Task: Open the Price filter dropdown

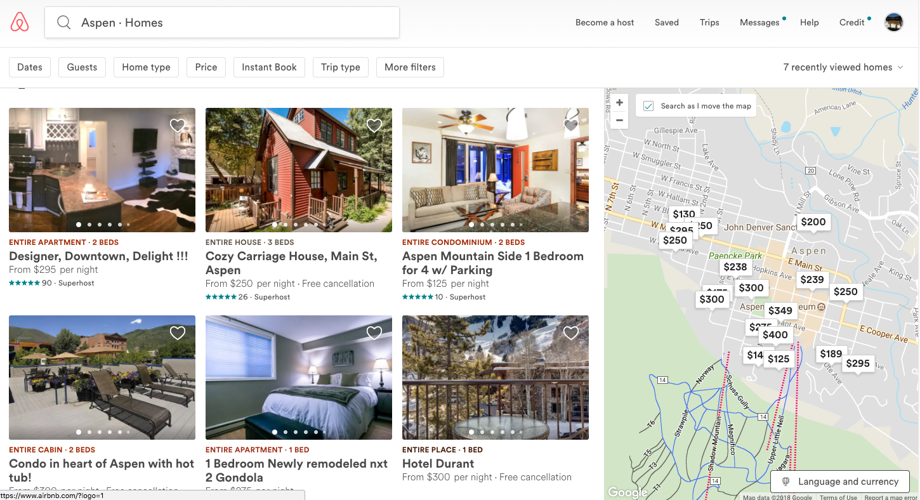Action: click(x=206, y=67)
